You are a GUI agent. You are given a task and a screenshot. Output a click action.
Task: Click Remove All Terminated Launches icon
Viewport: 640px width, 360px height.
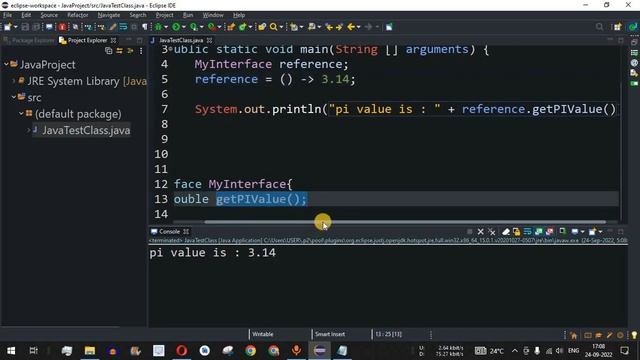tap(492, 232)
